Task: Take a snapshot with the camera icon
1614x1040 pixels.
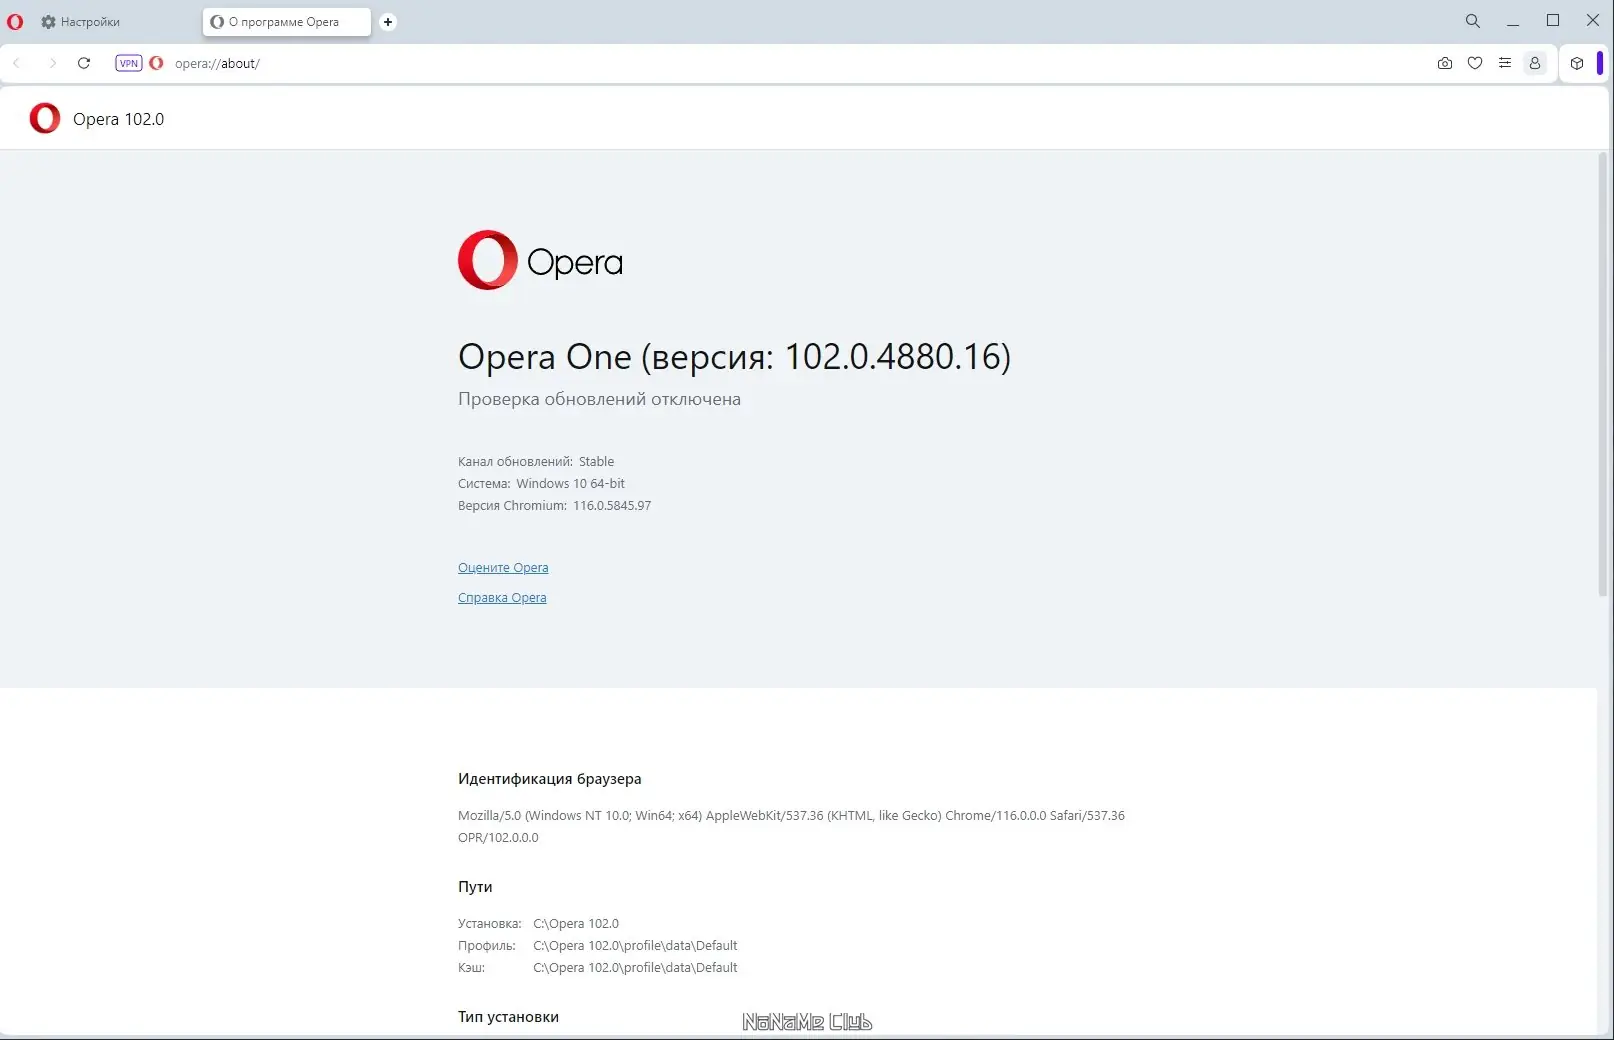Action: (1445, 63)
